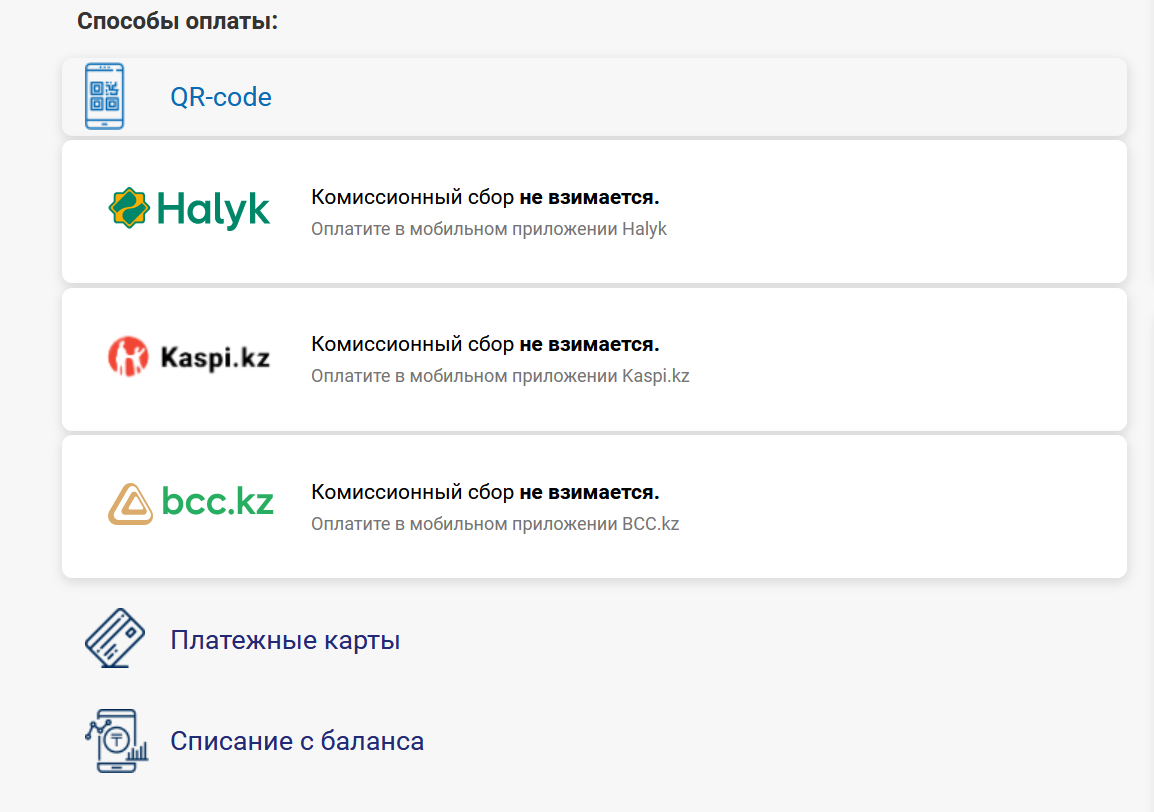Click 'Оплатите в мобильном приложении Halyk' text
The width and height of the screenshot is (1154, 812).
(489, 229)
